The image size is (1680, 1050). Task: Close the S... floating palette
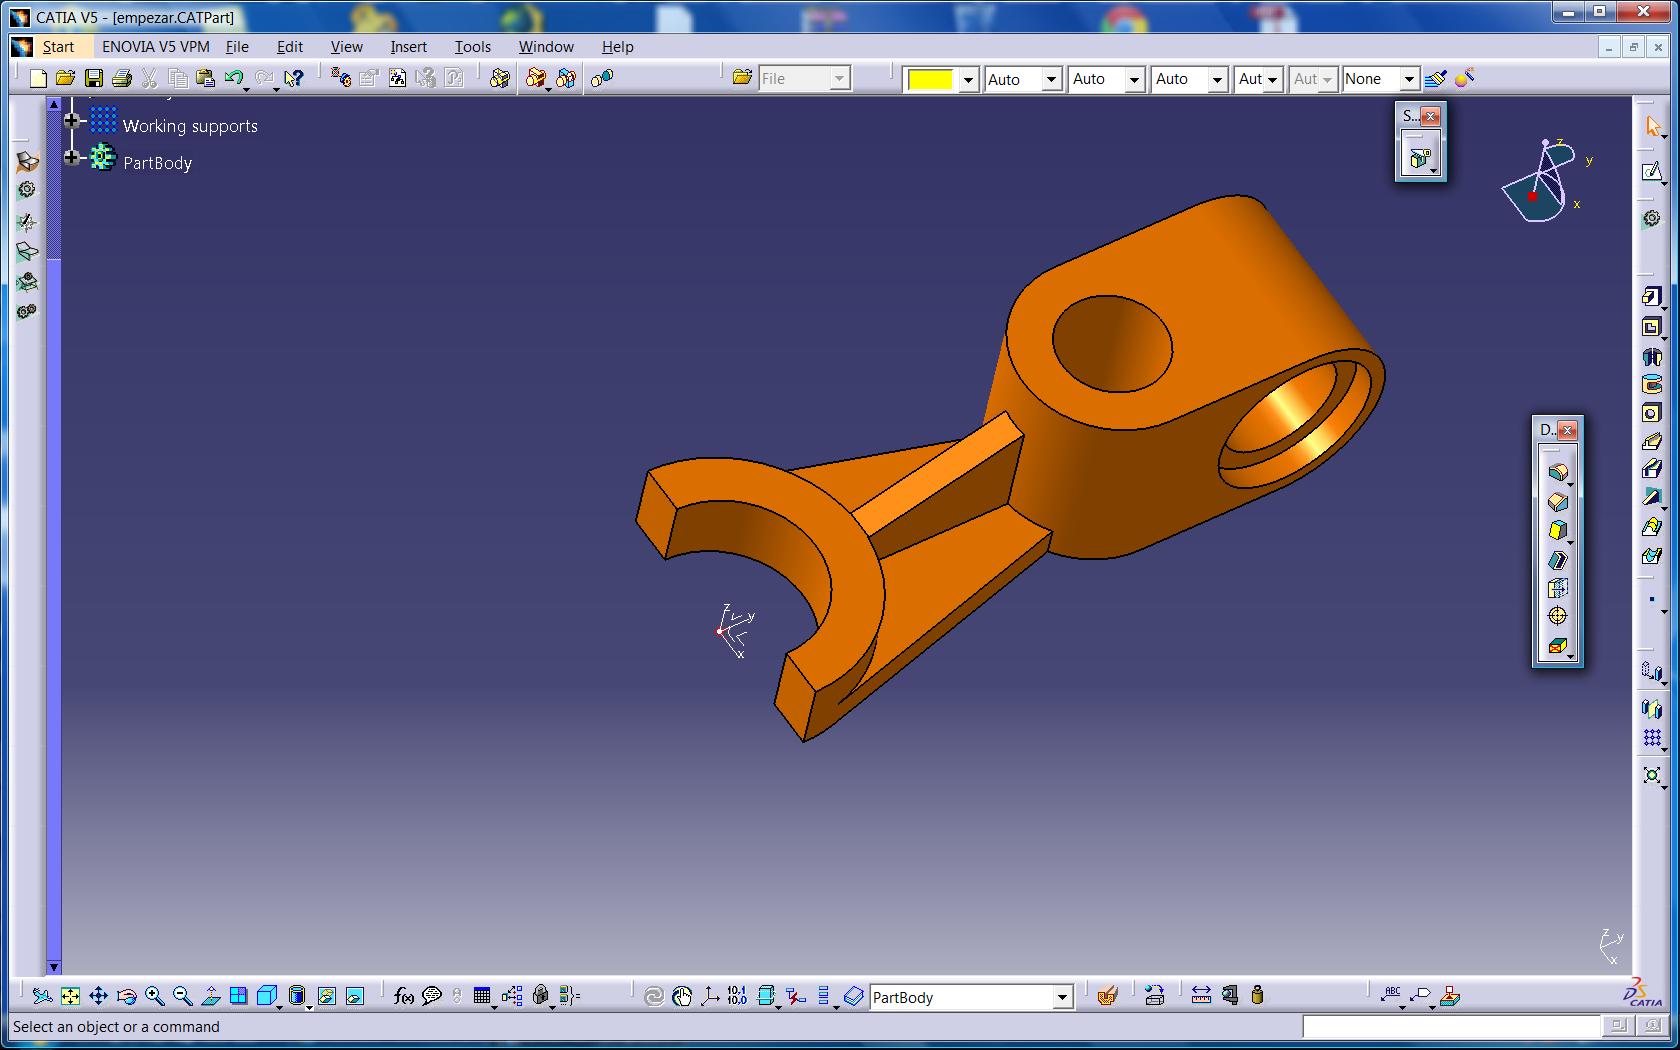click(x=1431, y=116)
